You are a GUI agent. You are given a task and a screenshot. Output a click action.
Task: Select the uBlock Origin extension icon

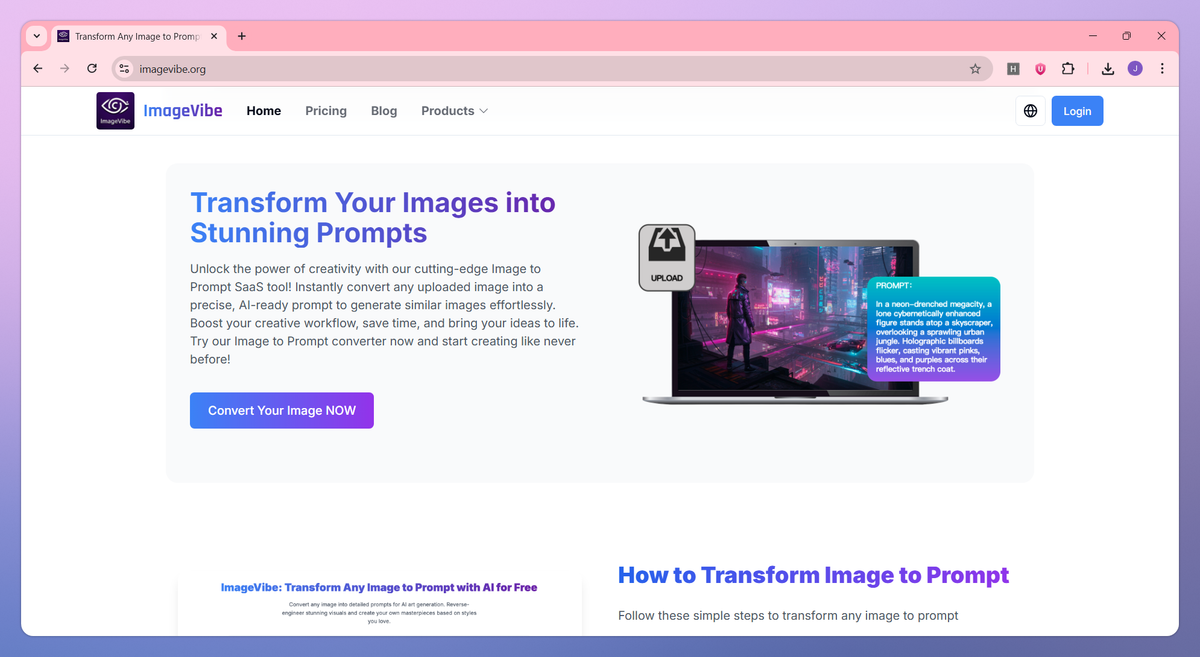(1040, 68)
